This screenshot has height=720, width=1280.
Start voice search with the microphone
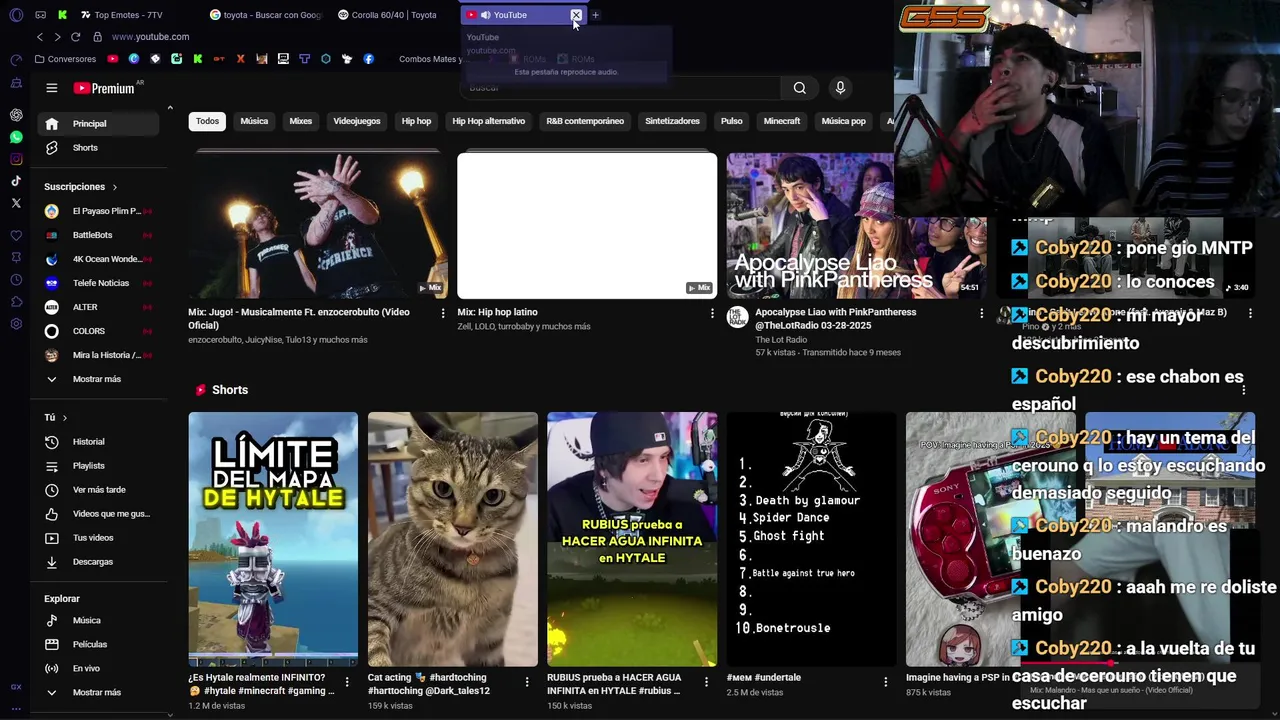click(x=840, y=88)
